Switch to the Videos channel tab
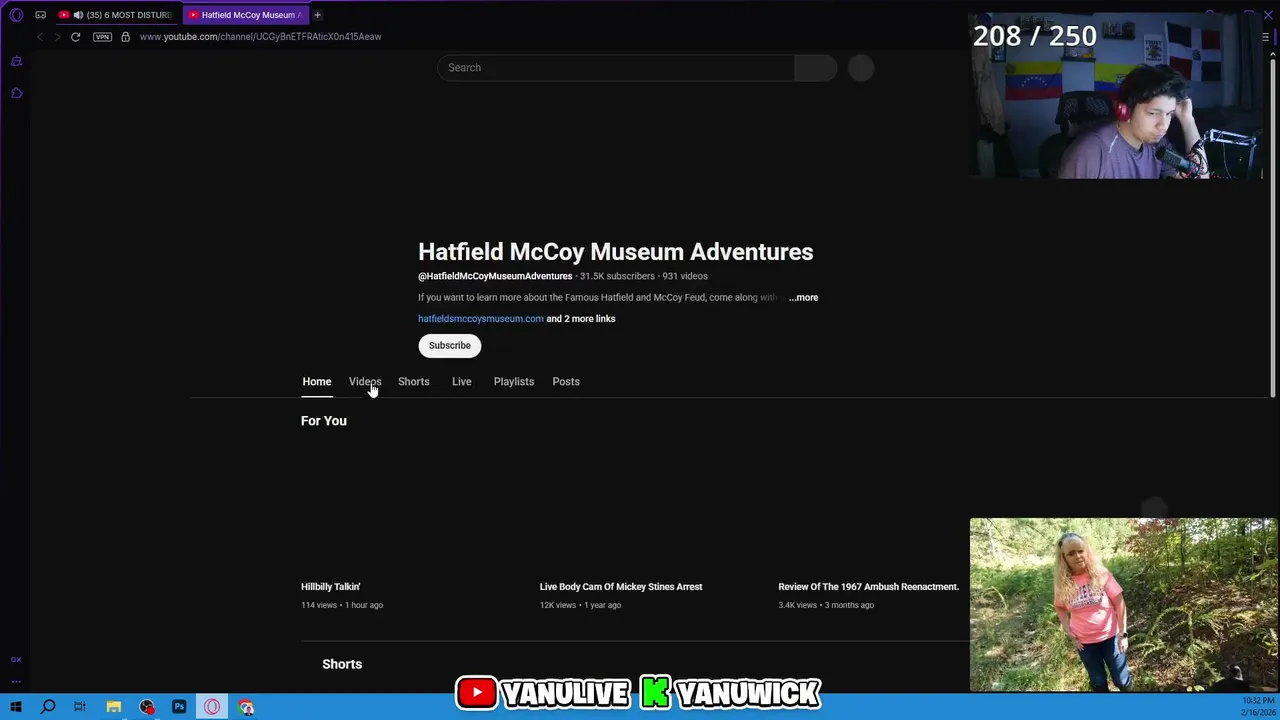 pos(365,382)
